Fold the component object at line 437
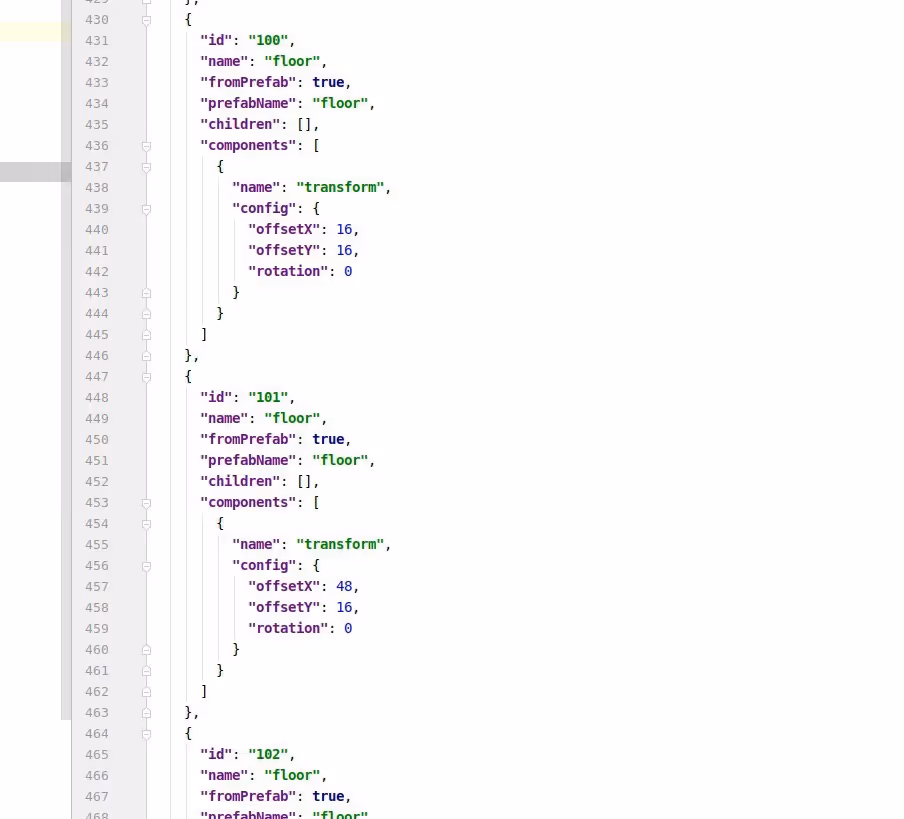 (x=147, y=167)
